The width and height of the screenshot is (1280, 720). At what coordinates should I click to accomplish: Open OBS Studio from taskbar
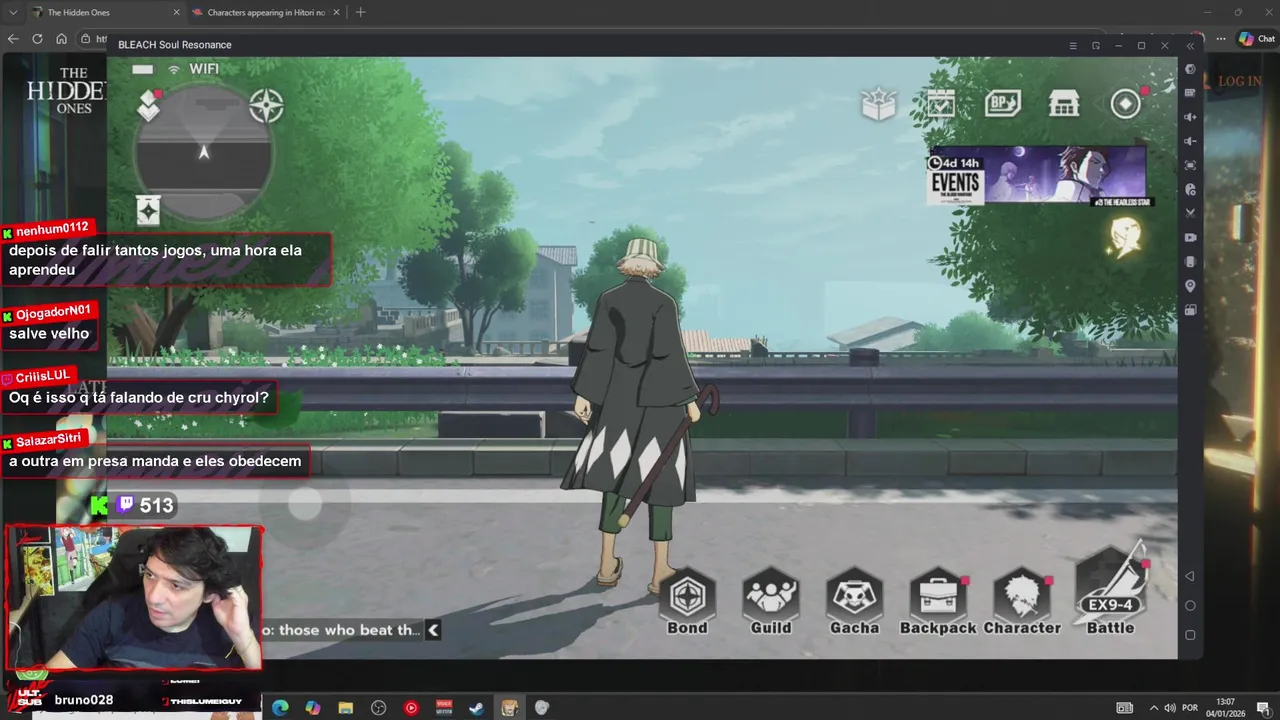[x=379, y=708]
